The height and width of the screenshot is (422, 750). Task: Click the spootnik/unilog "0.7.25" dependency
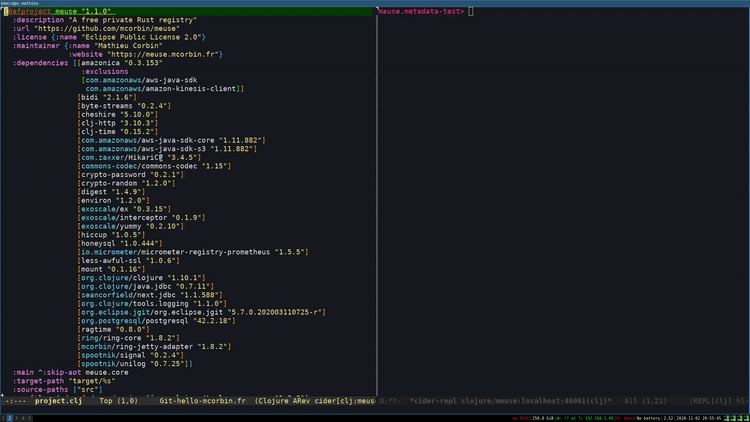point(132,365)
